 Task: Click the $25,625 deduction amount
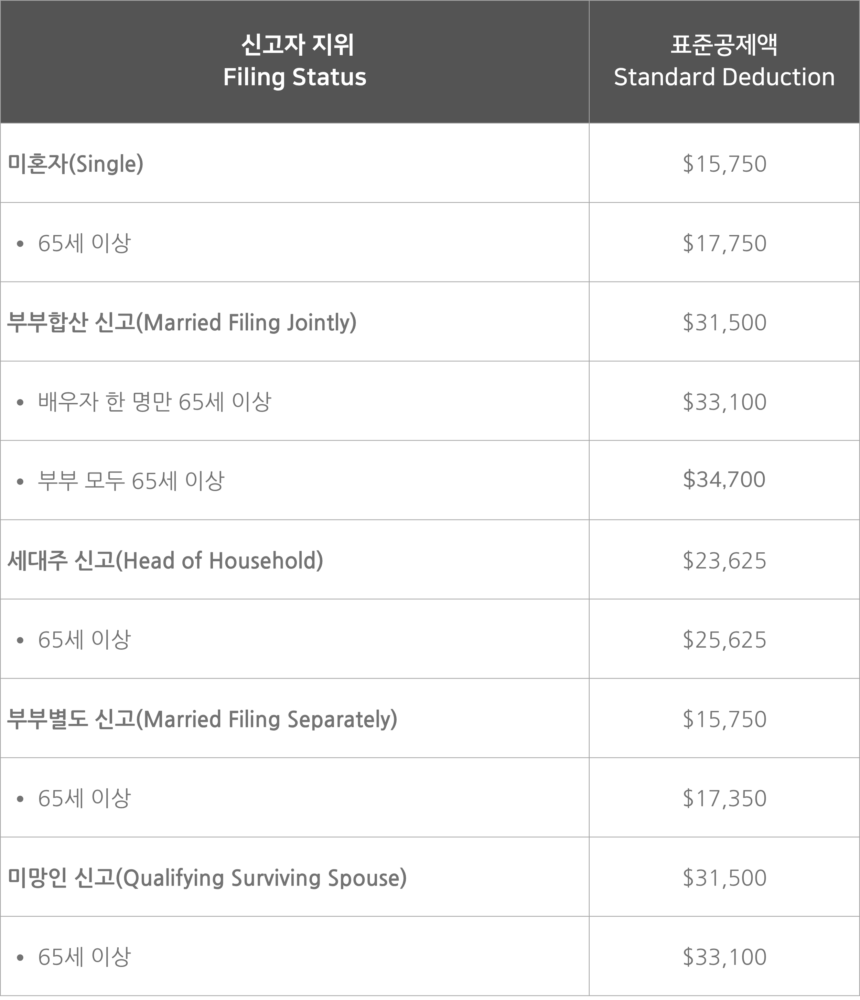click(x=724, y=639)
